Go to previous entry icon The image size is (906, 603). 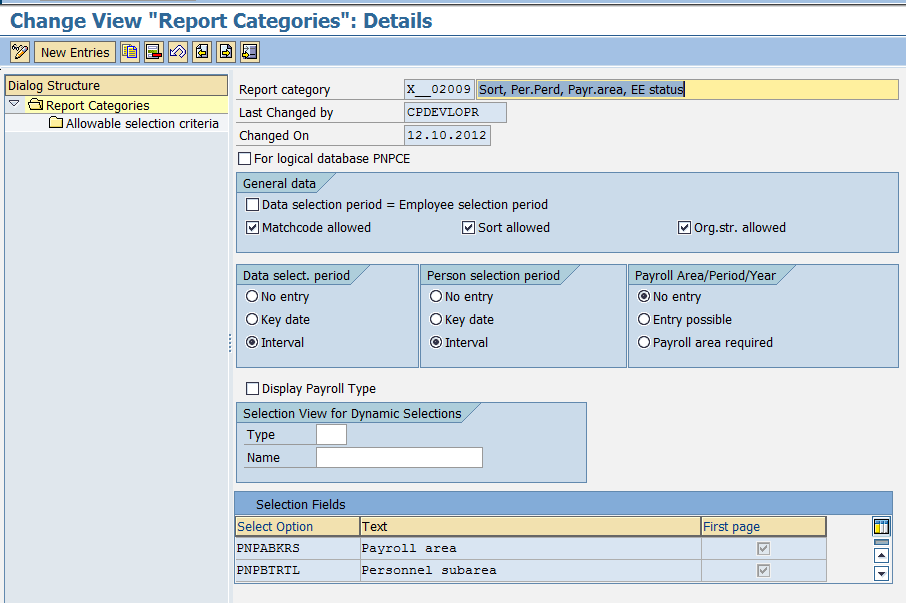(202, 52)
